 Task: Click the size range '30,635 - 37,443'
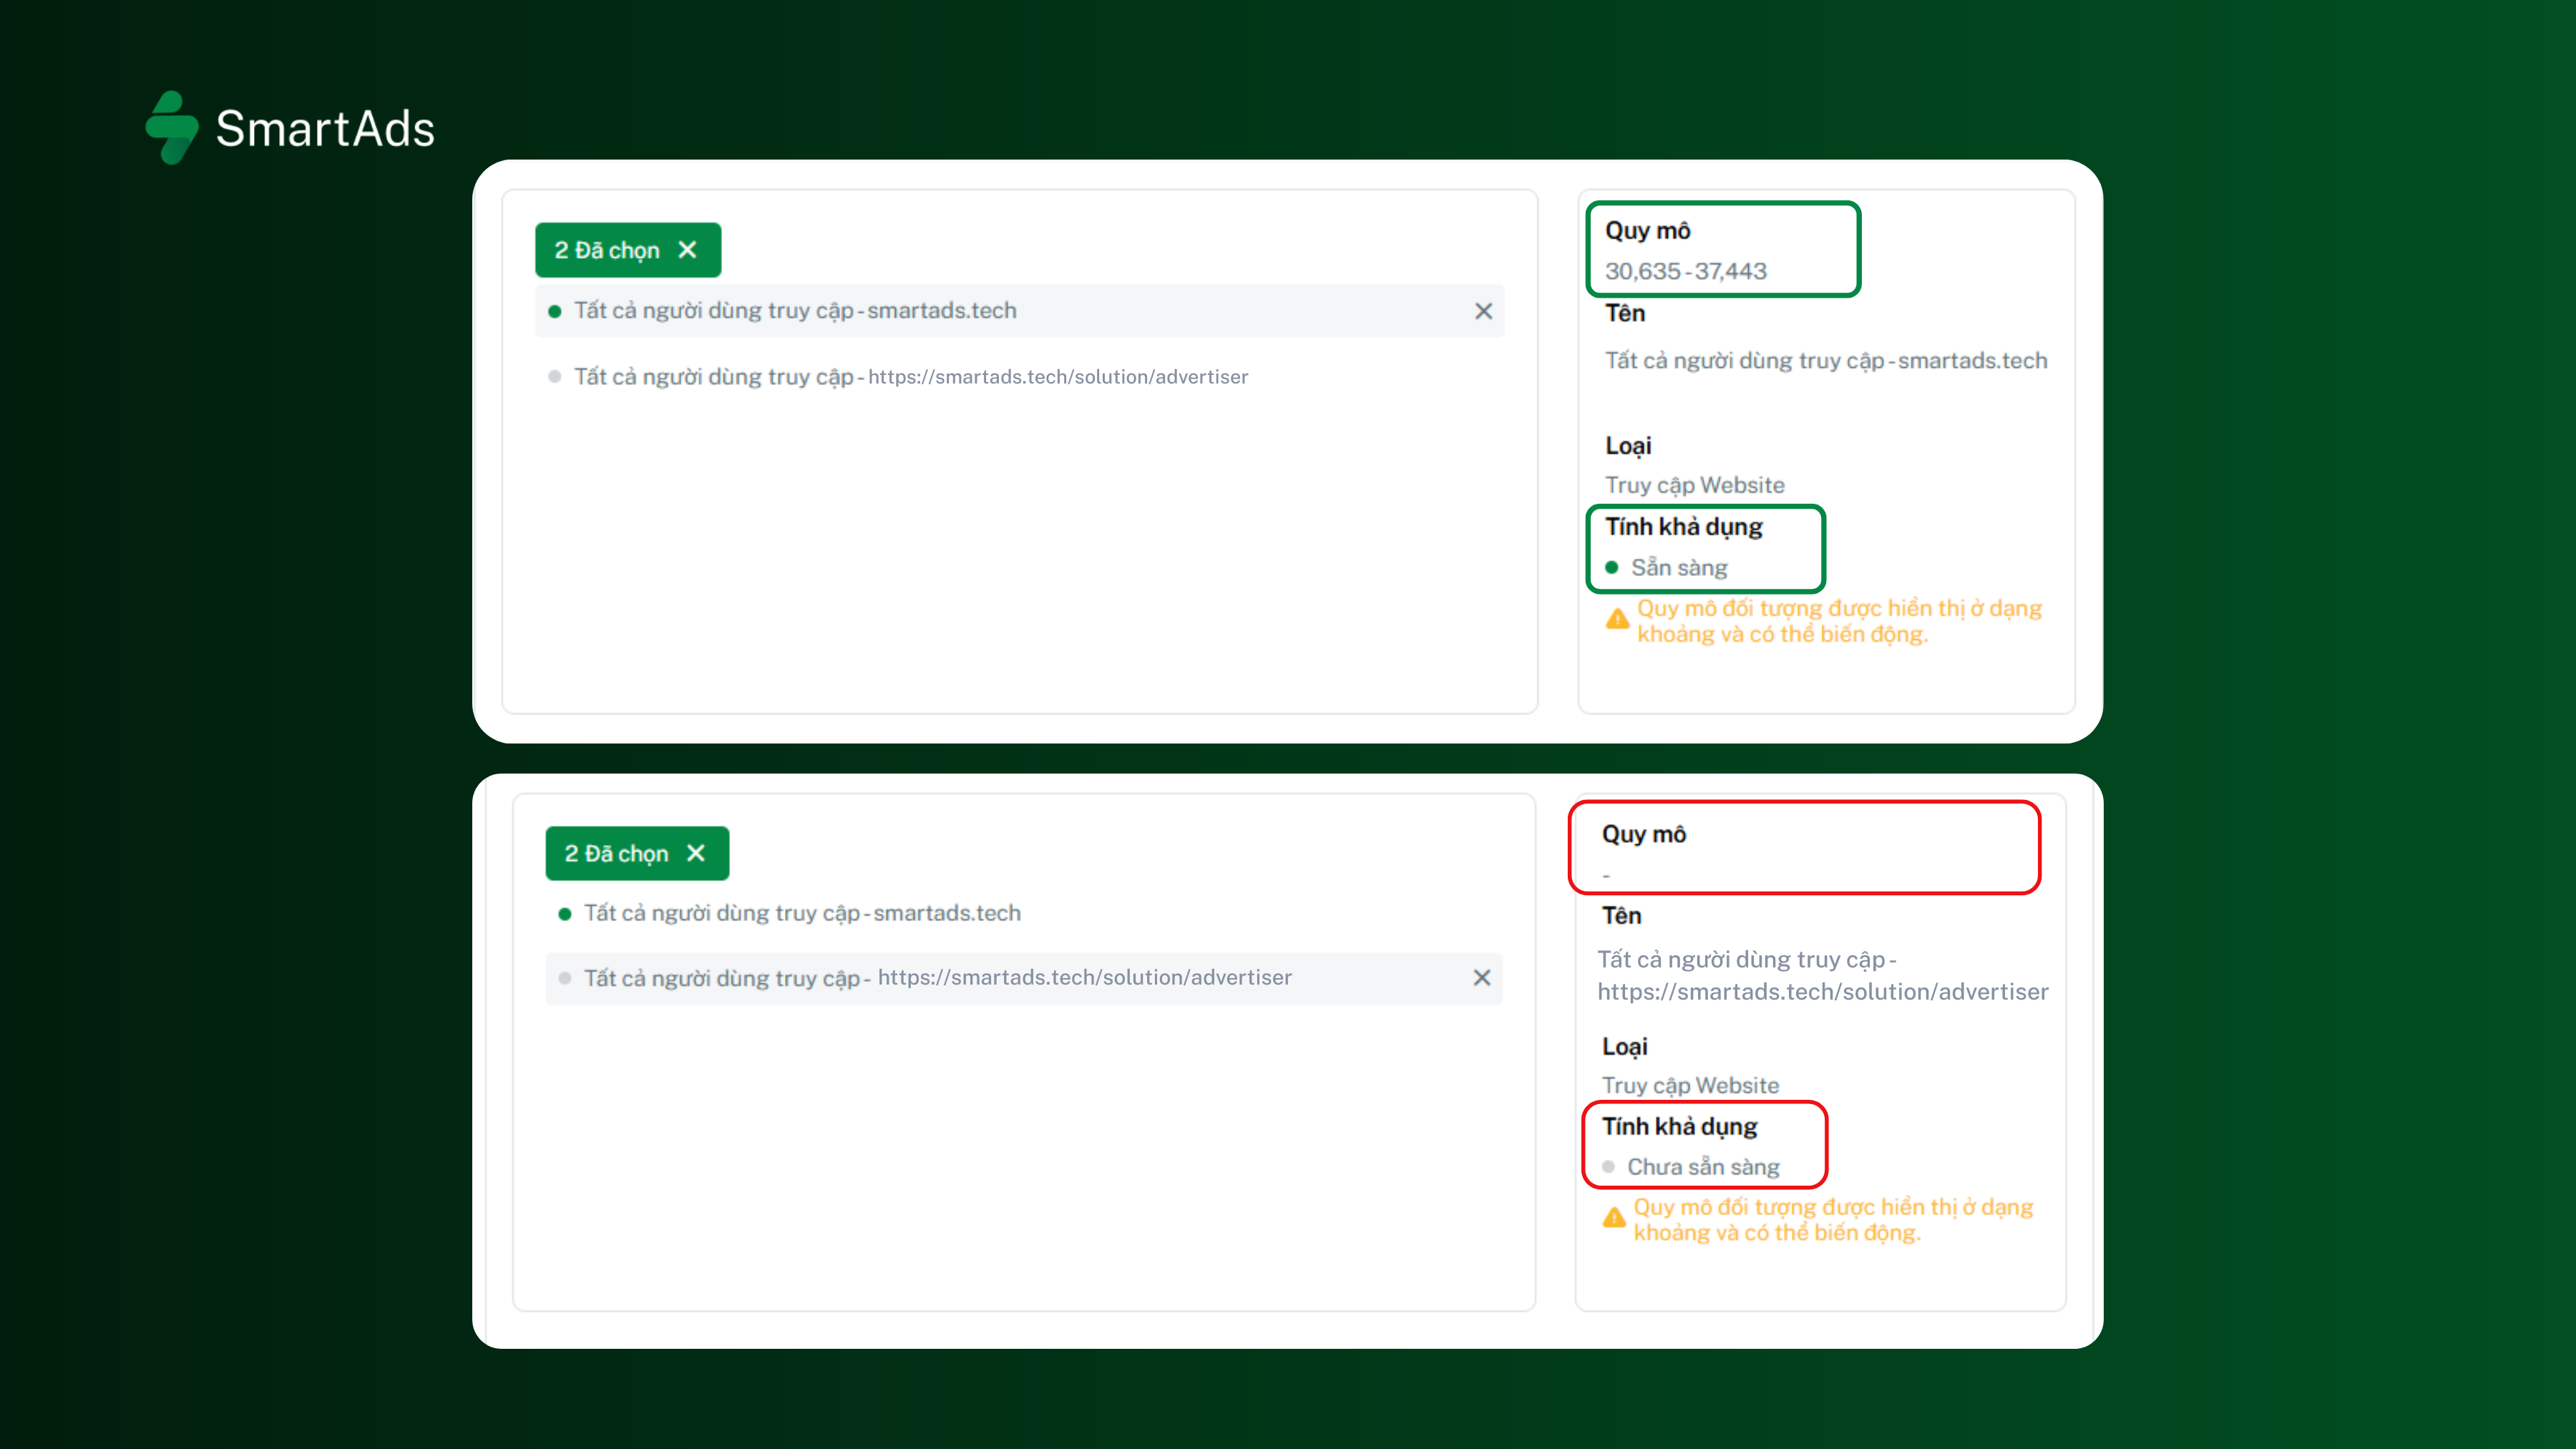1686,271
